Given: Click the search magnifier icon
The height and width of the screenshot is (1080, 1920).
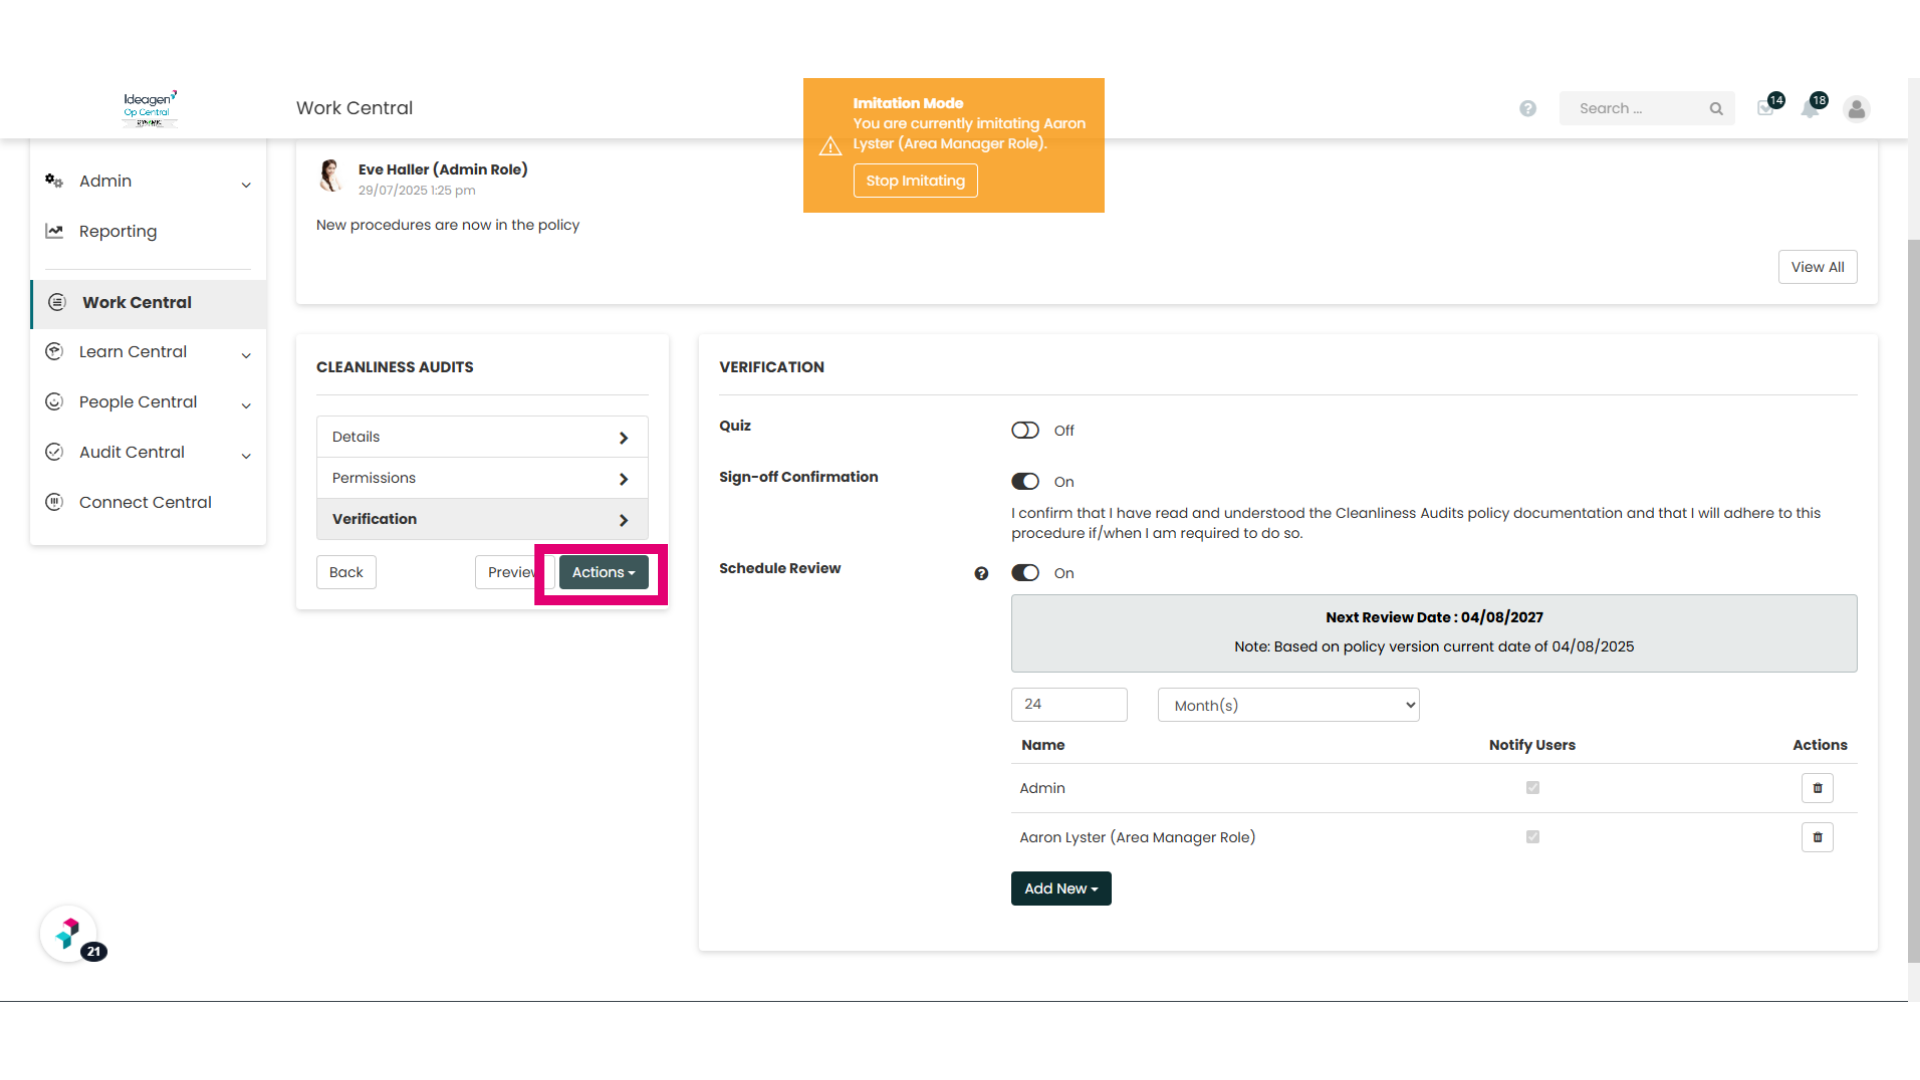Looking at the screenshot, I should point(1716,108).
